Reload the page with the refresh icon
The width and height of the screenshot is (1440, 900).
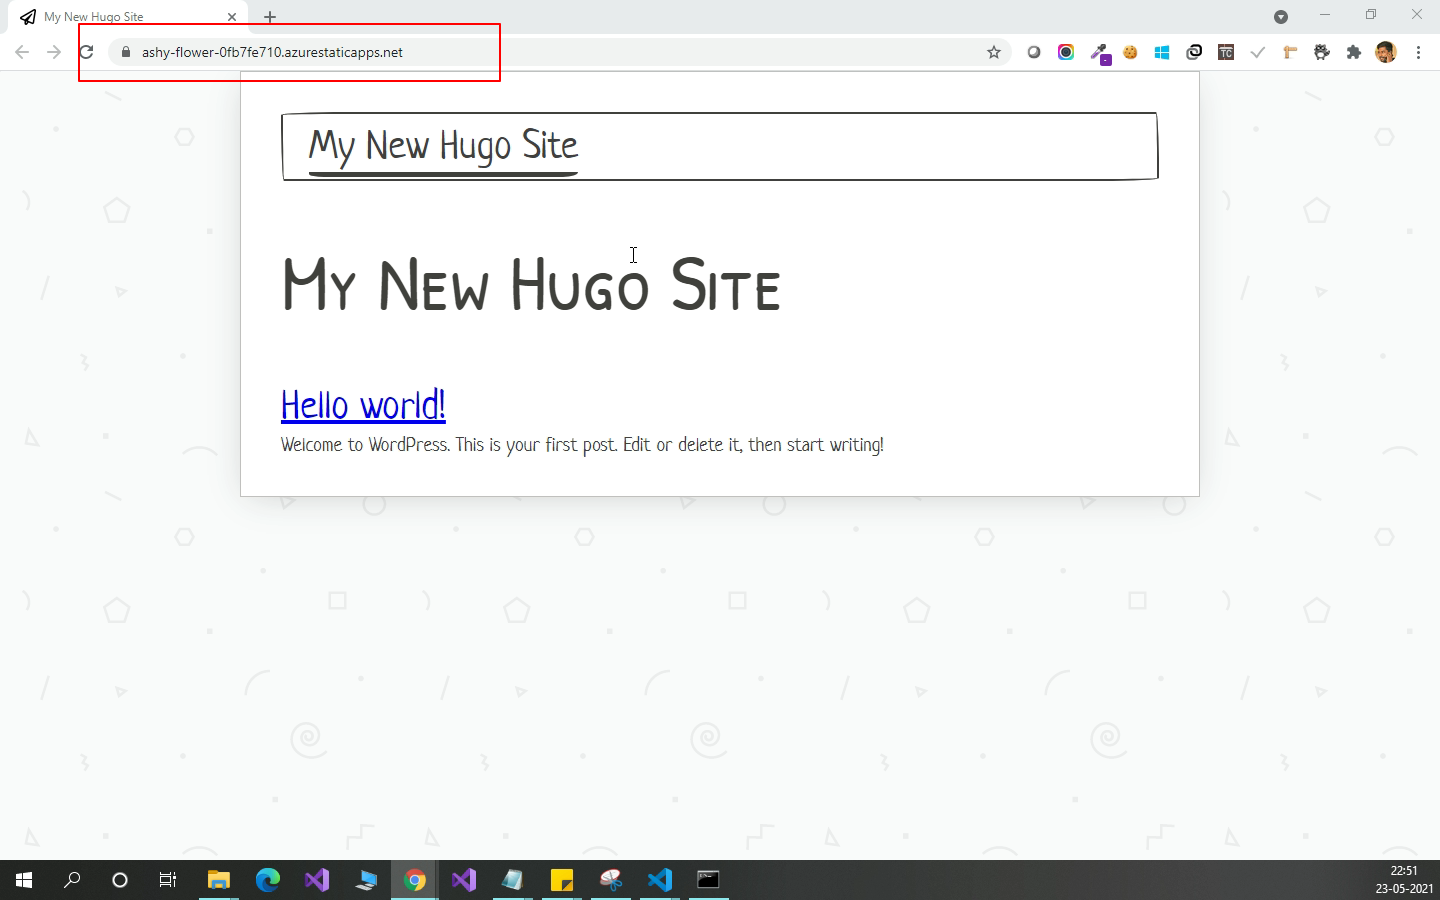[87, 52]
